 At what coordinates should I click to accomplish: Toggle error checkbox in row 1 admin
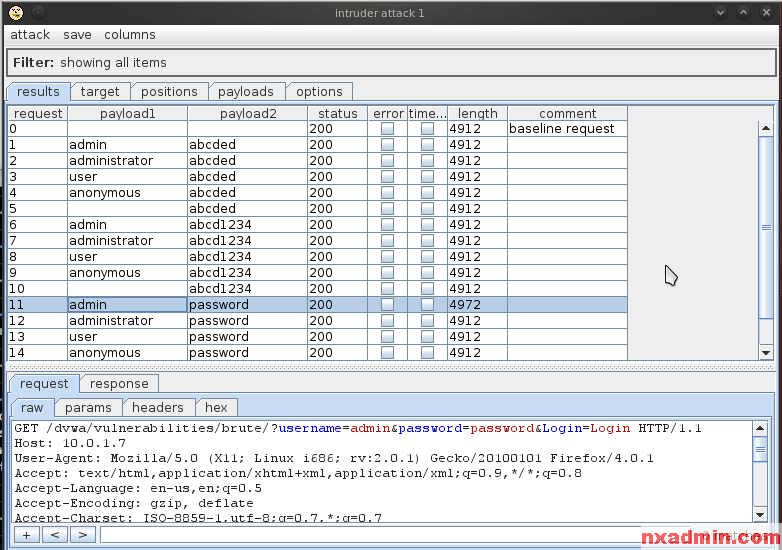(x=387, y=145)
